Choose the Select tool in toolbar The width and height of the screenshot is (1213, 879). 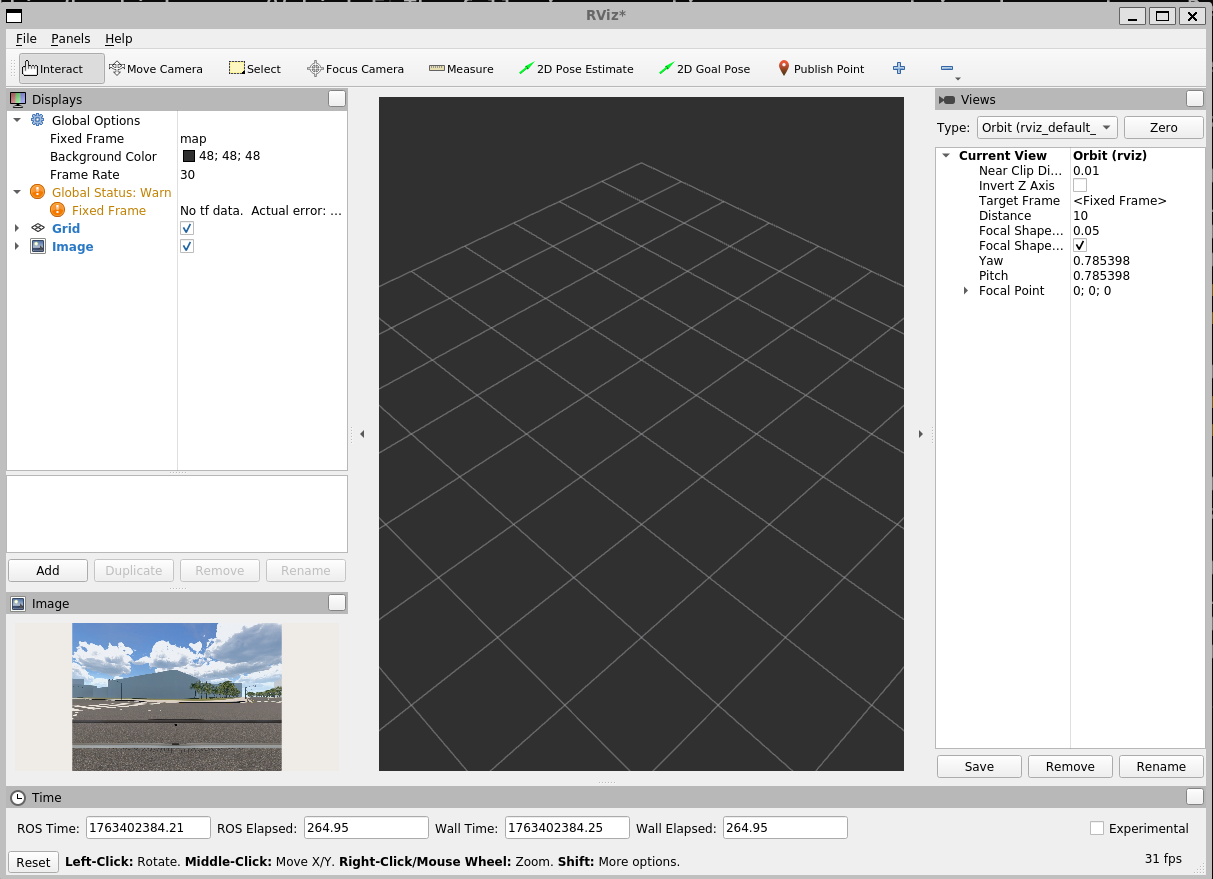[255, 69]
